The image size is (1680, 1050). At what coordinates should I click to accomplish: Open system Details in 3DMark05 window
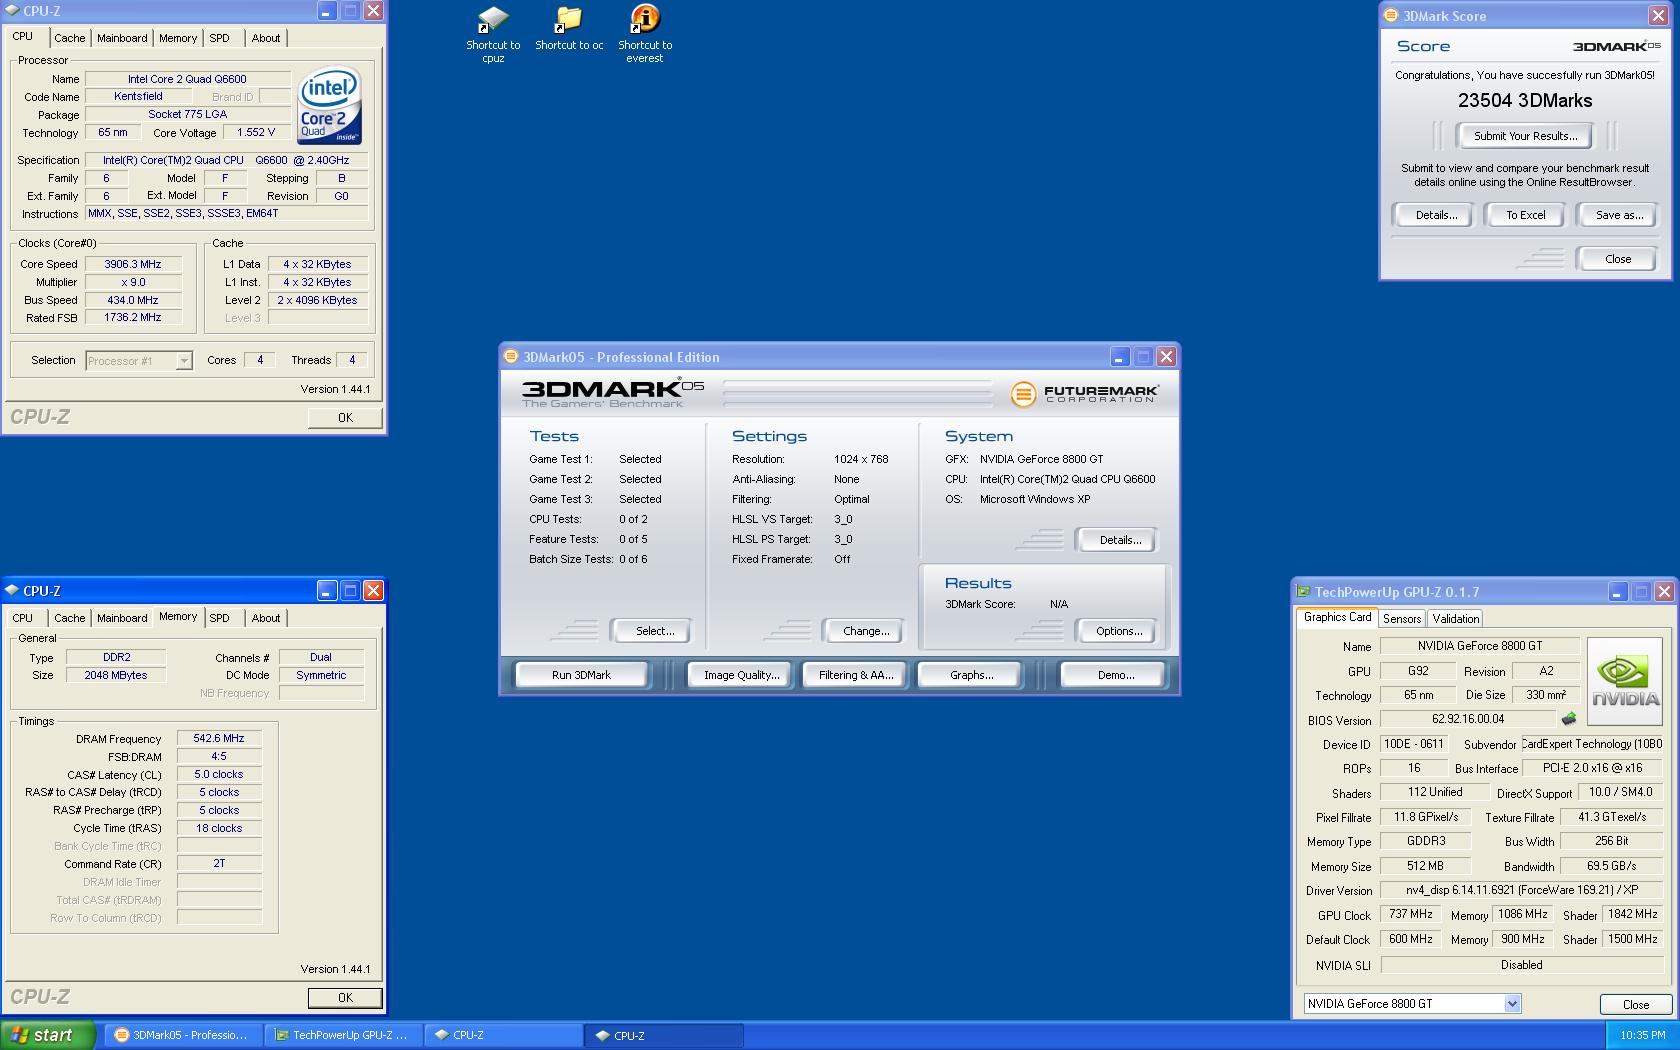(x=1119, y=540)
